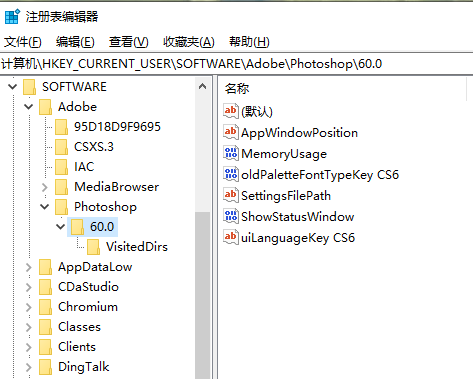Select the VisitedDirs key label

(x=137, y=247)
